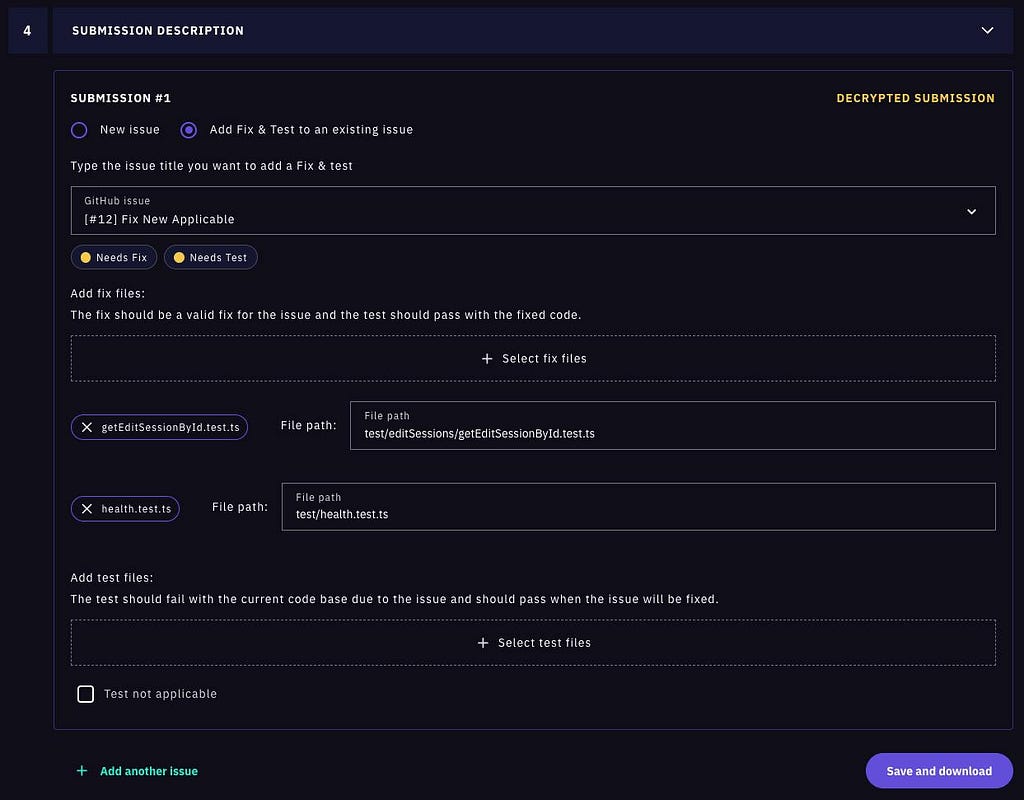This screenshot has width=1024, height=800.
Task: Click the Needs Fix yellow status tag
Action: point(114,257)
